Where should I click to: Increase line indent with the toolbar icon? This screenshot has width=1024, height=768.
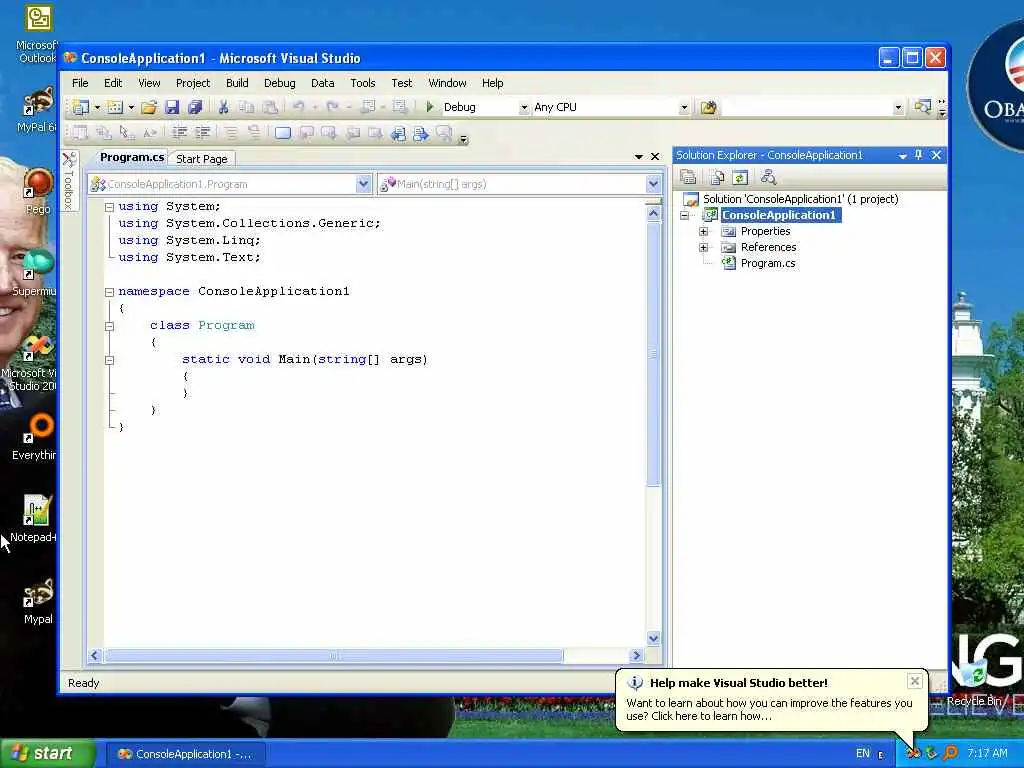coord(203,133)
